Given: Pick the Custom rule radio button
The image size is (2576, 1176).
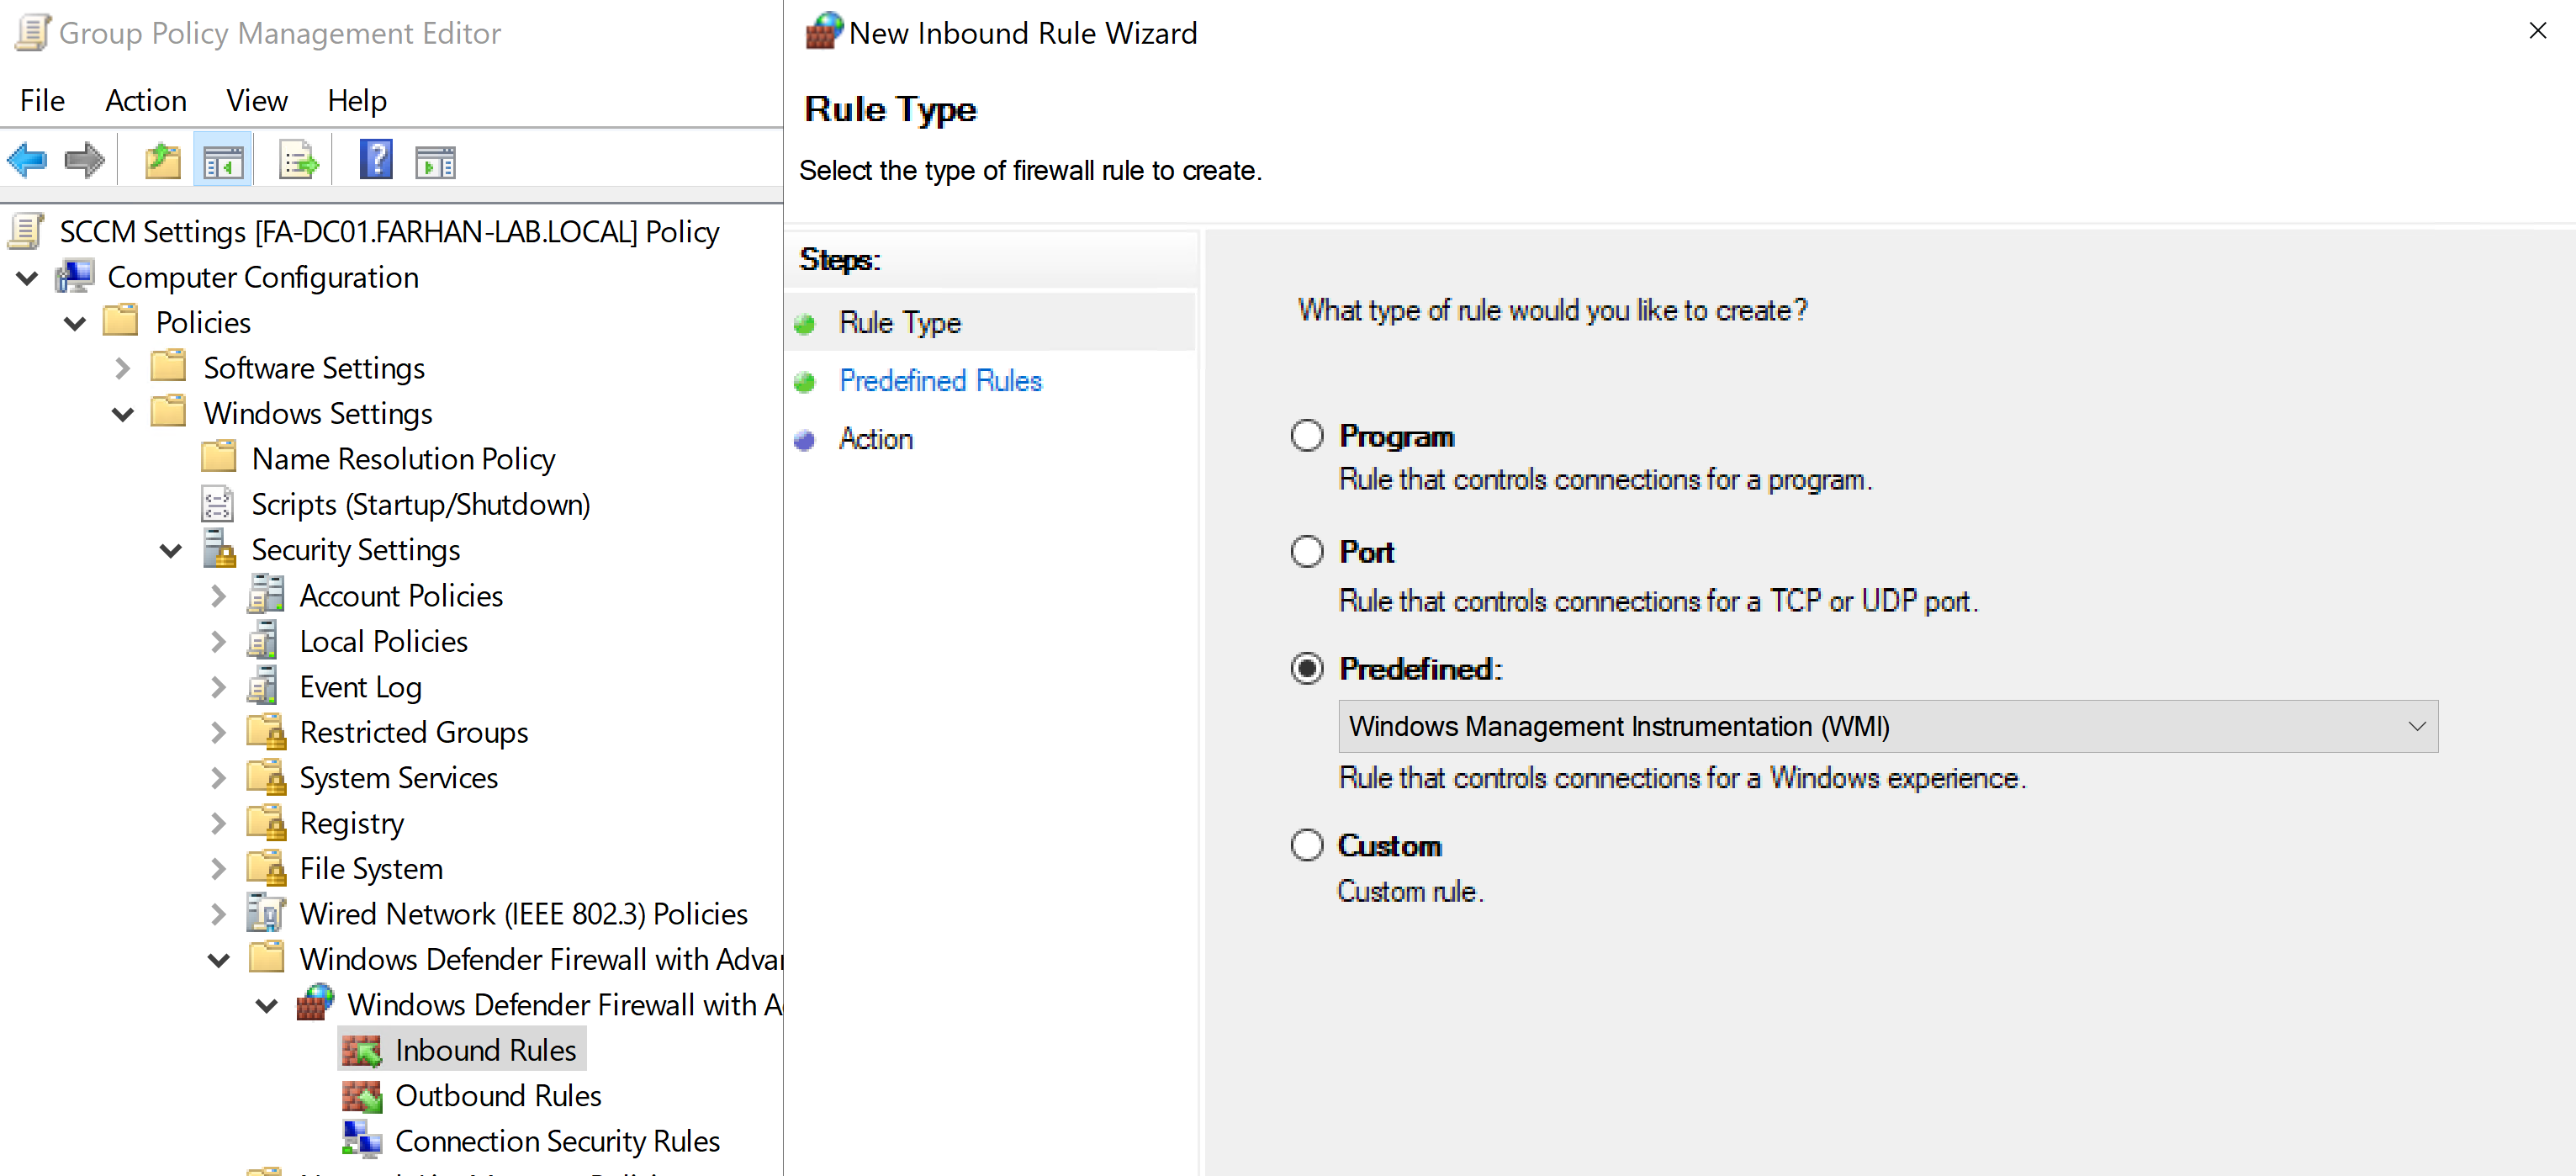Looking at the screenshot, I should (1307, 846).
